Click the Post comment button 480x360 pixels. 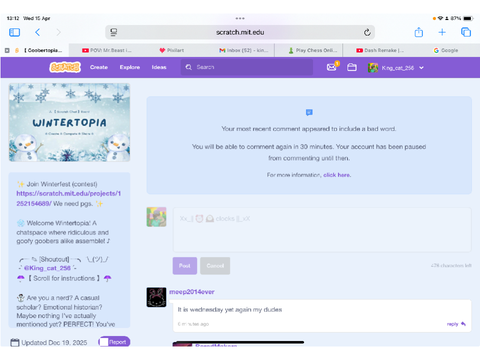click(x=185, y=266)
